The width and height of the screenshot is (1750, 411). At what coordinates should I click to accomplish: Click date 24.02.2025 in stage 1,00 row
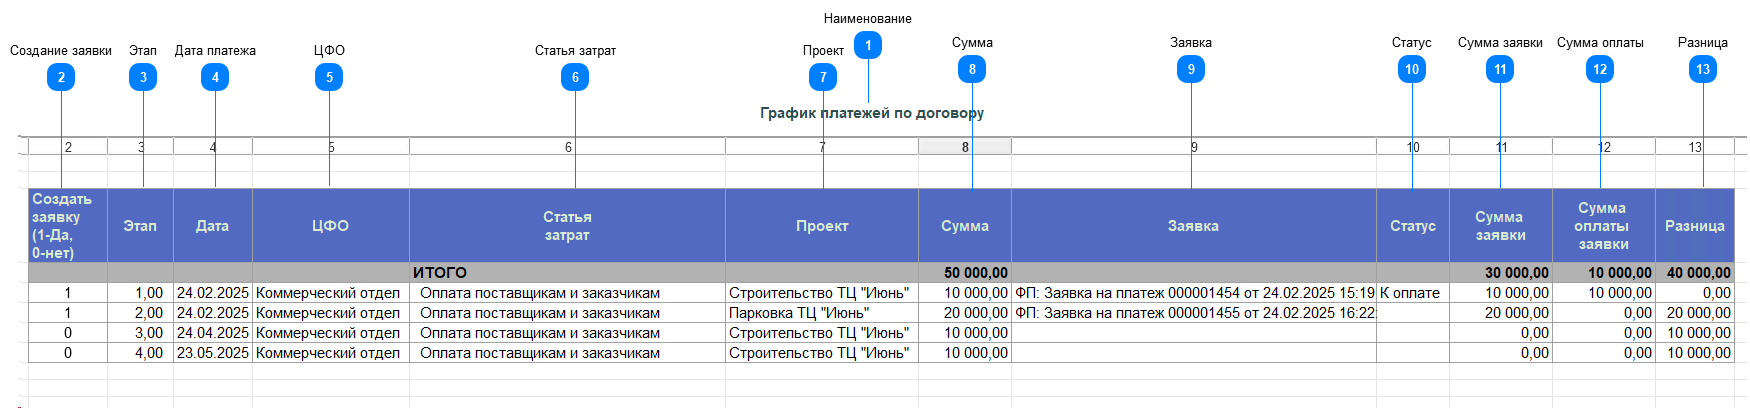(x=213, y=293)
